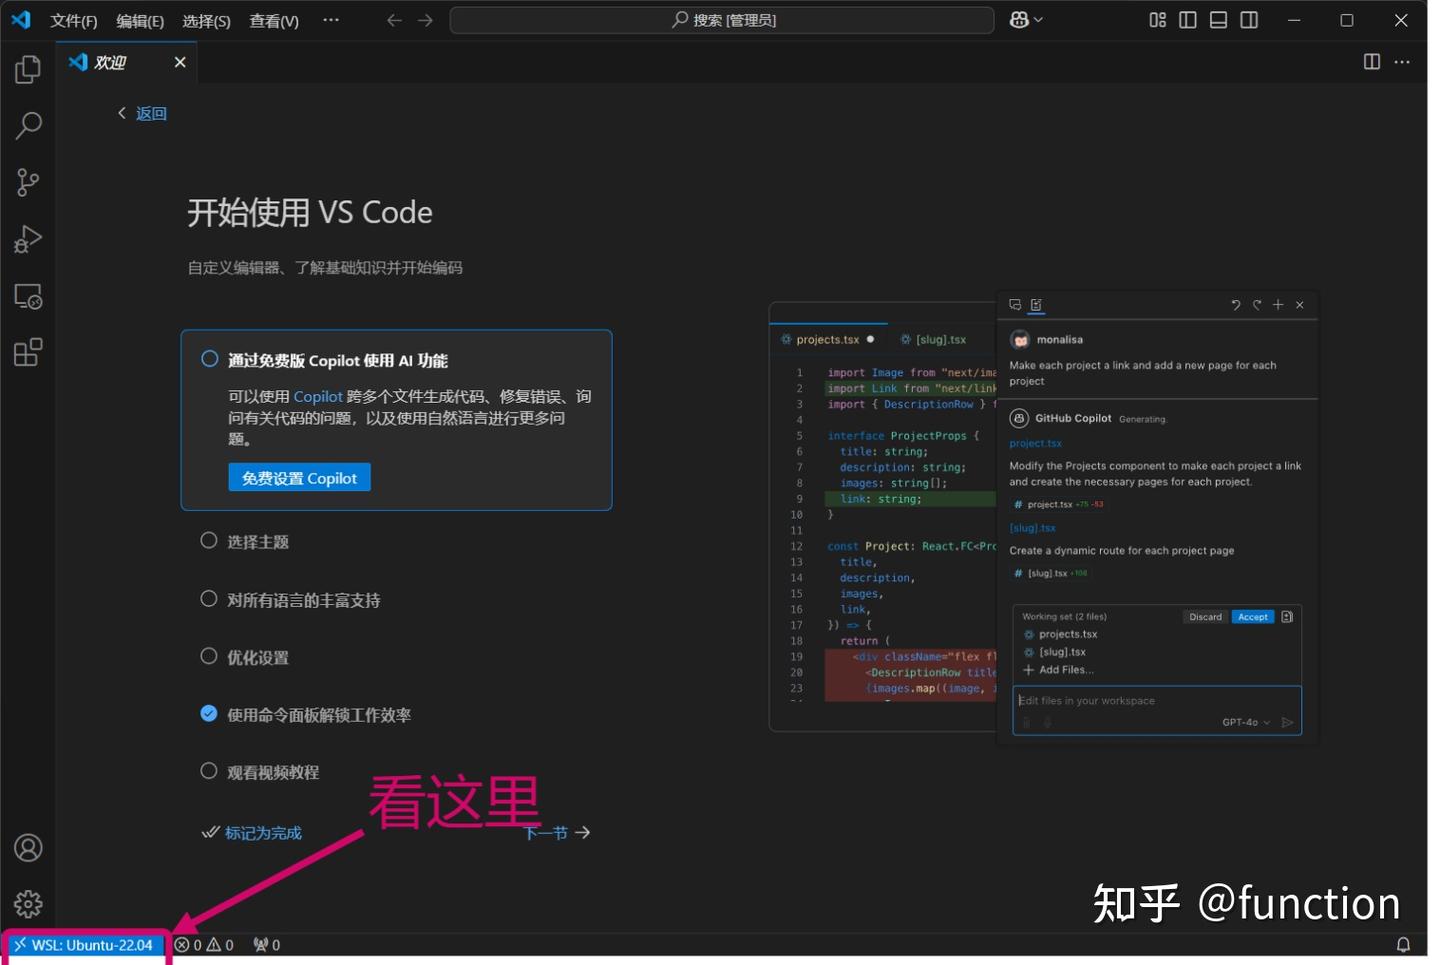This screenshot has width=1440, height=965.
Task: Open the 文件(F) menu
Action: [x=73, y=20]
